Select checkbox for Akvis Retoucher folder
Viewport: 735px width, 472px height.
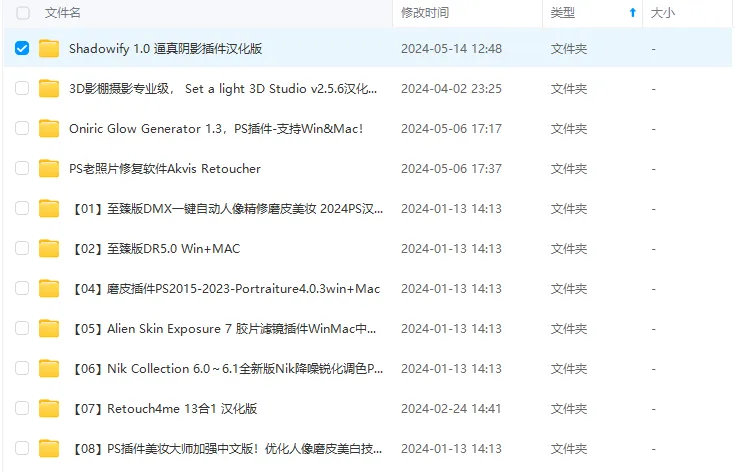tap(22, 168)
